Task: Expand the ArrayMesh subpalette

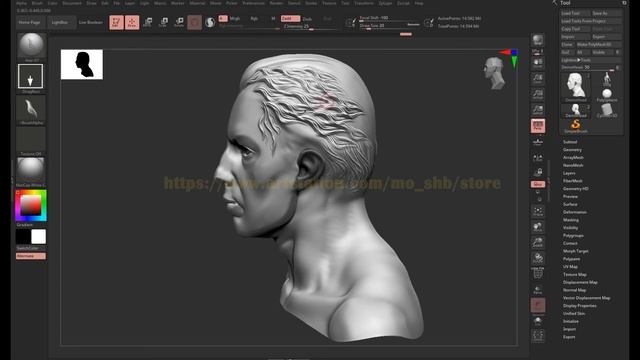Action: (573, 158)
